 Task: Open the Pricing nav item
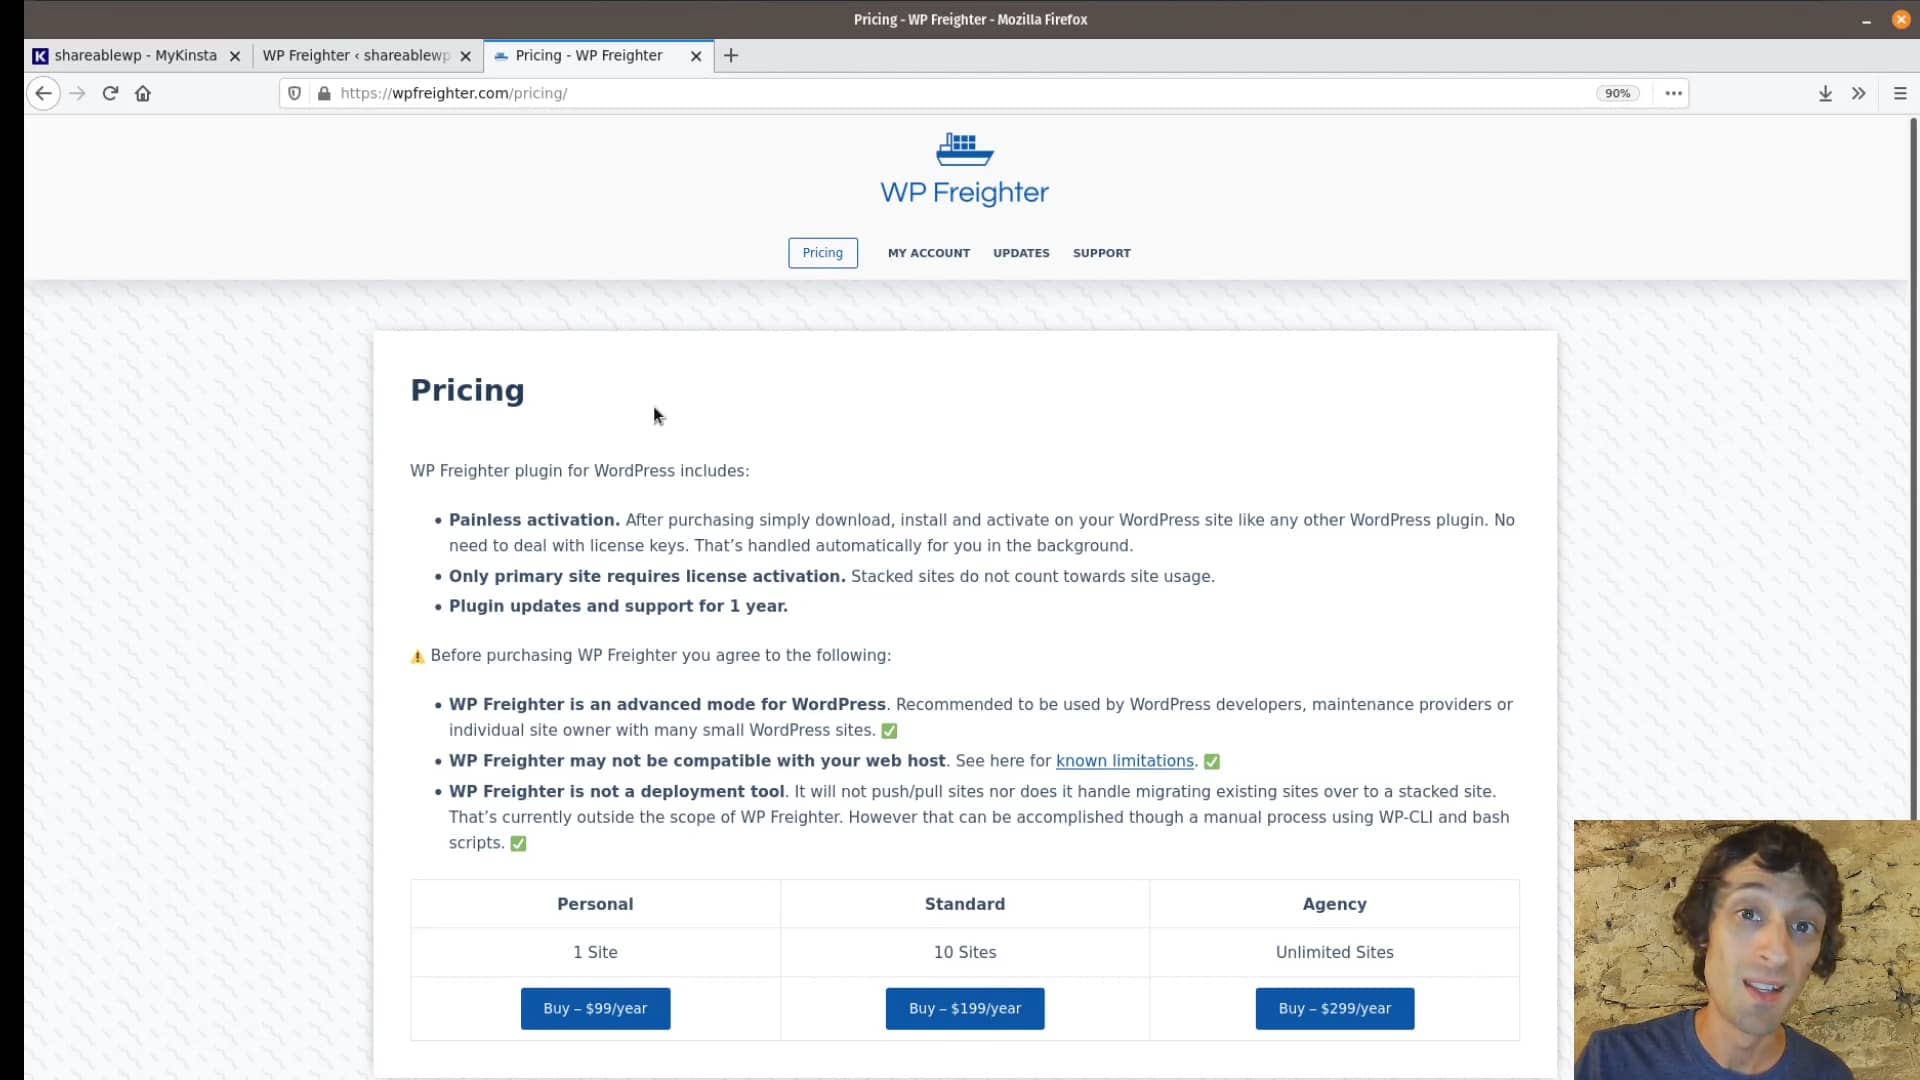point(822,253)
